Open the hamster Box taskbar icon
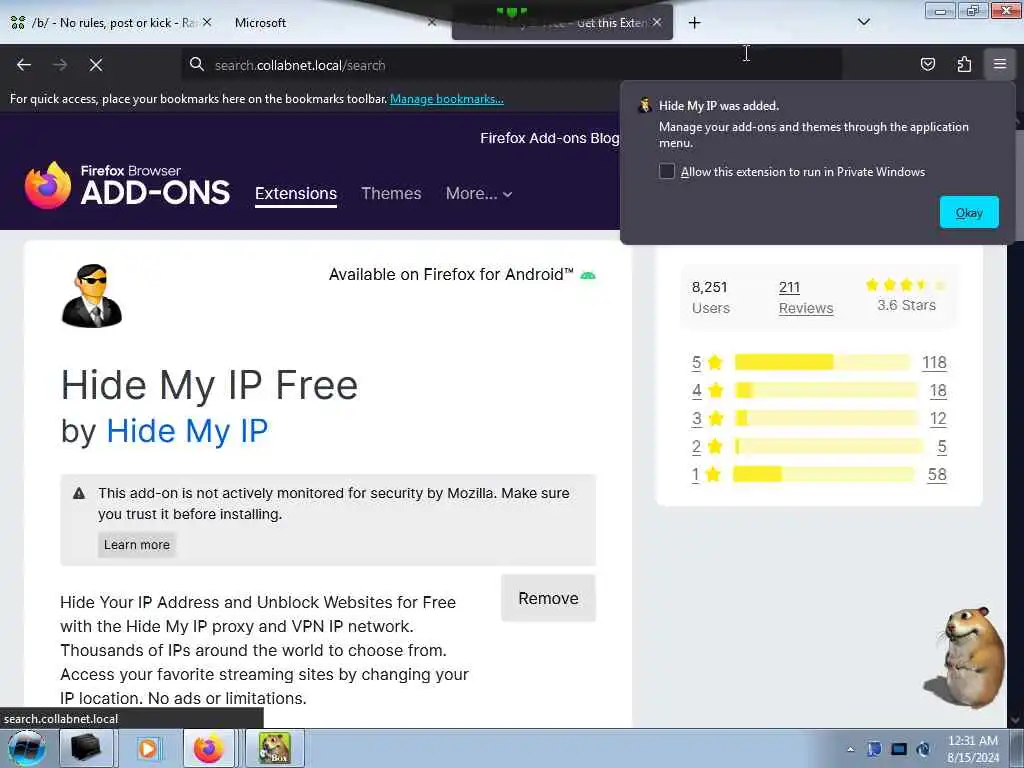This screenshot has width=1024, height=768. pos(274,748)
